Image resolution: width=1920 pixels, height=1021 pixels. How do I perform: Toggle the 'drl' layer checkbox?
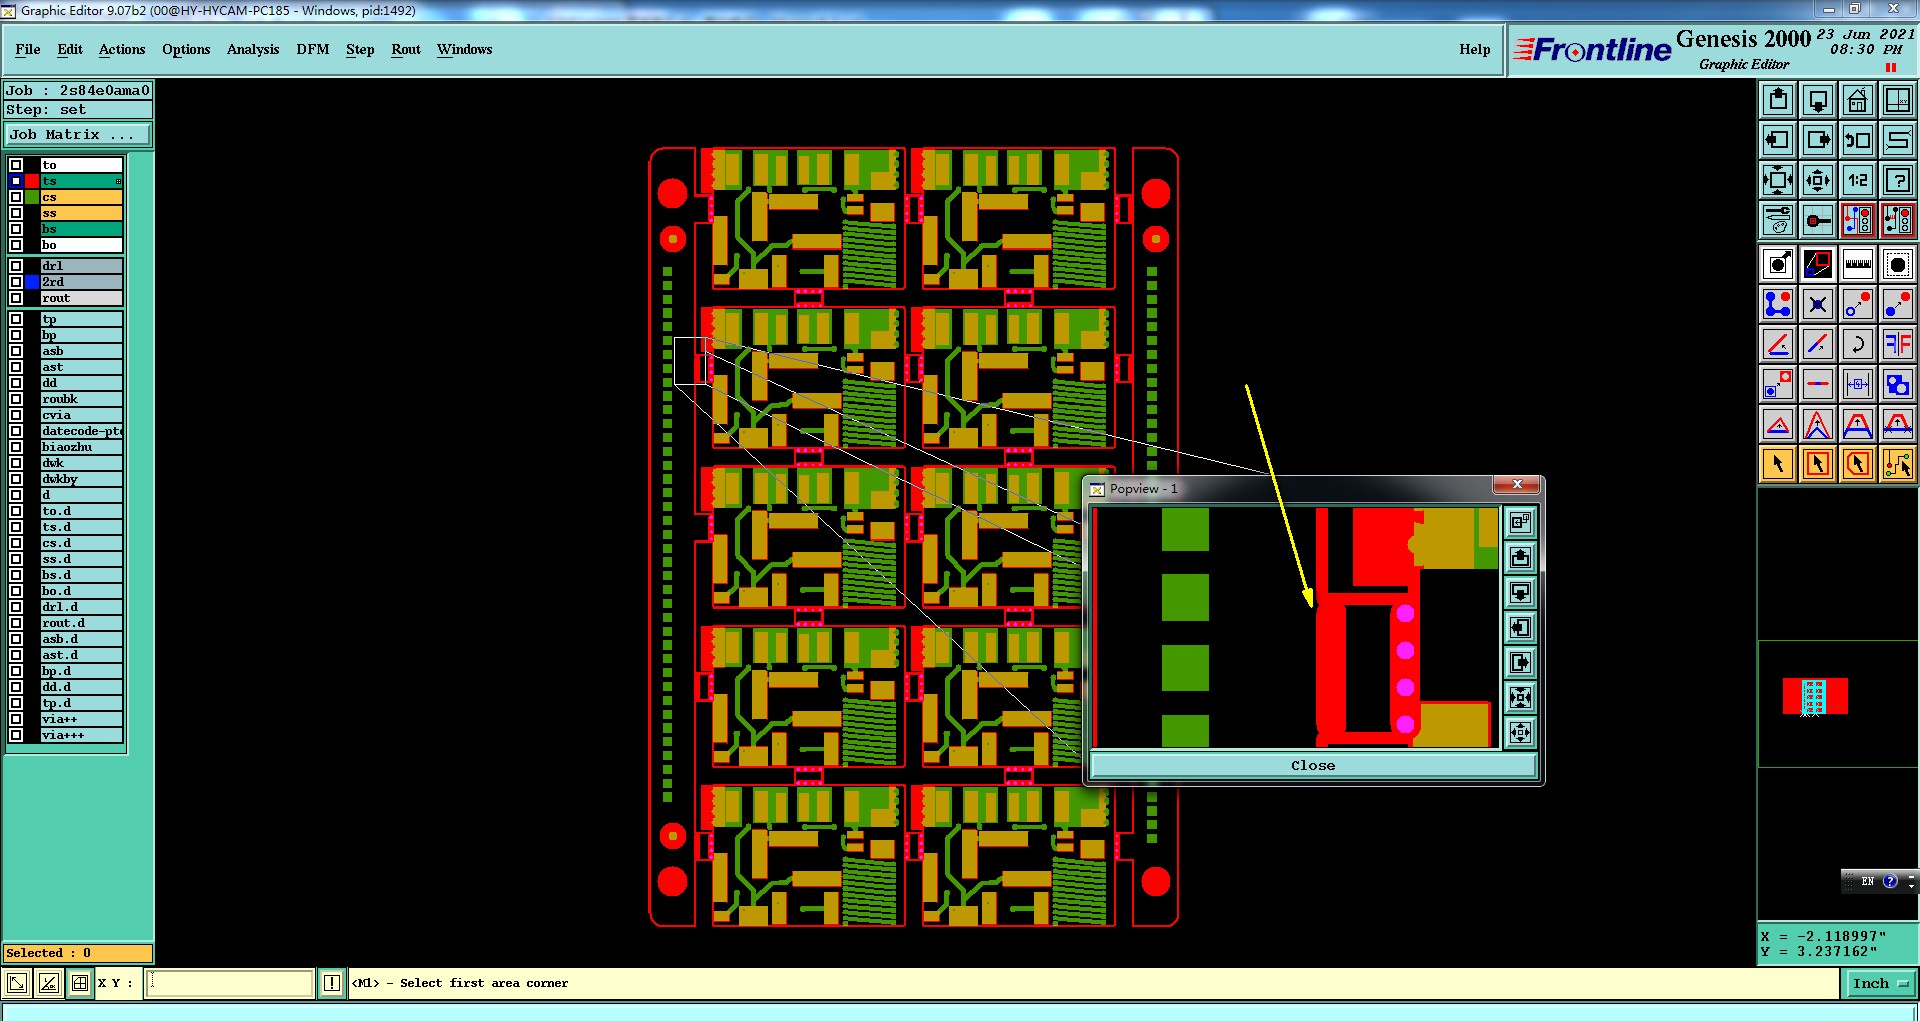16,266
